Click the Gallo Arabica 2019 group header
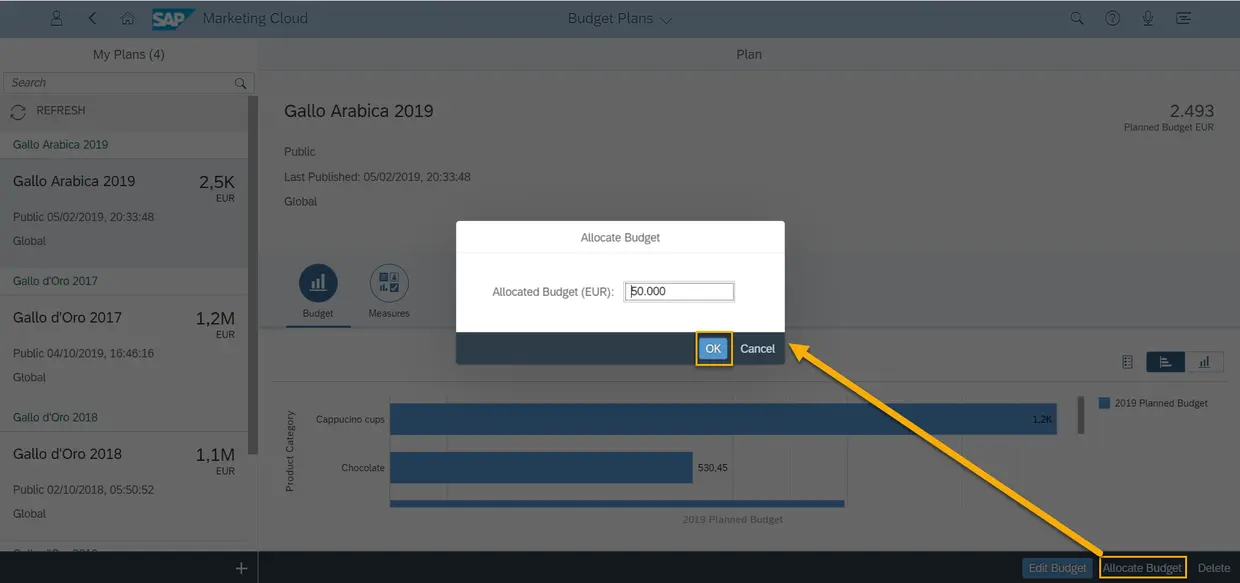 click(x=60, y=145)
